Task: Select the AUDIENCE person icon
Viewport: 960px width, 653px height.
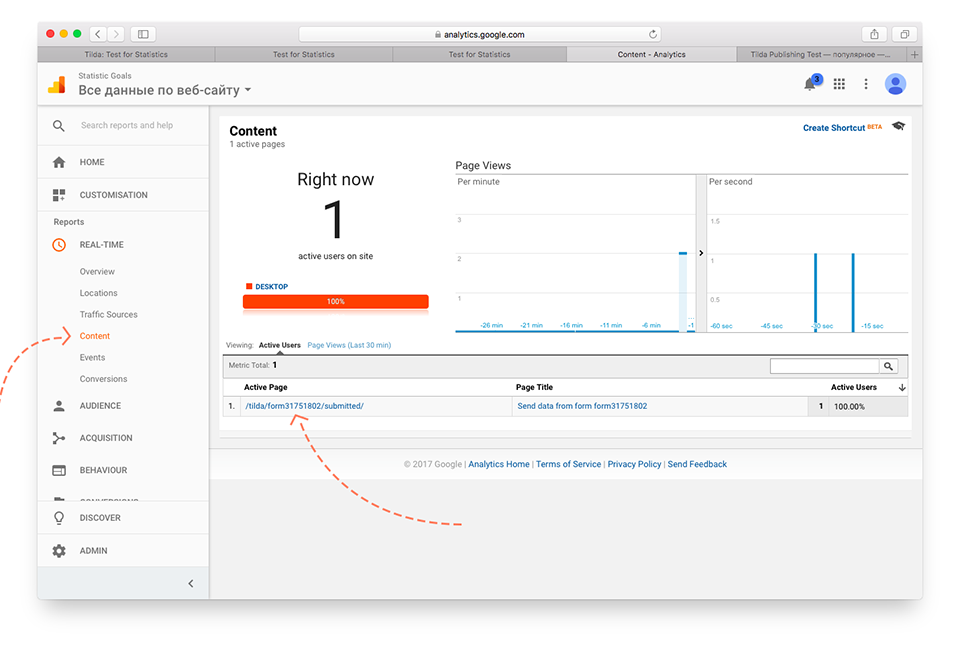Action: point(58,405)
